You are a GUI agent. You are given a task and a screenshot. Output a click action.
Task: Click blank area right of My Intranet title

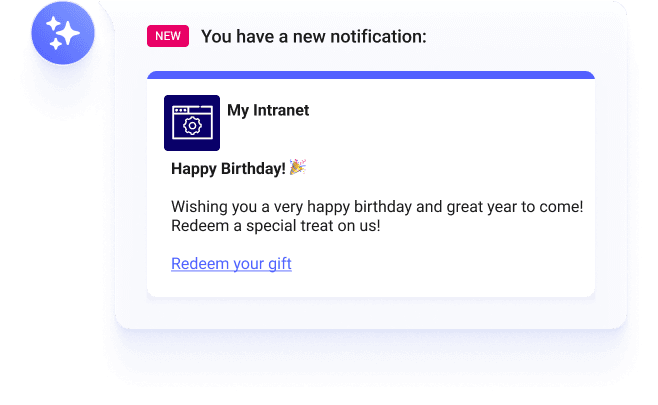tap(449, 111)
